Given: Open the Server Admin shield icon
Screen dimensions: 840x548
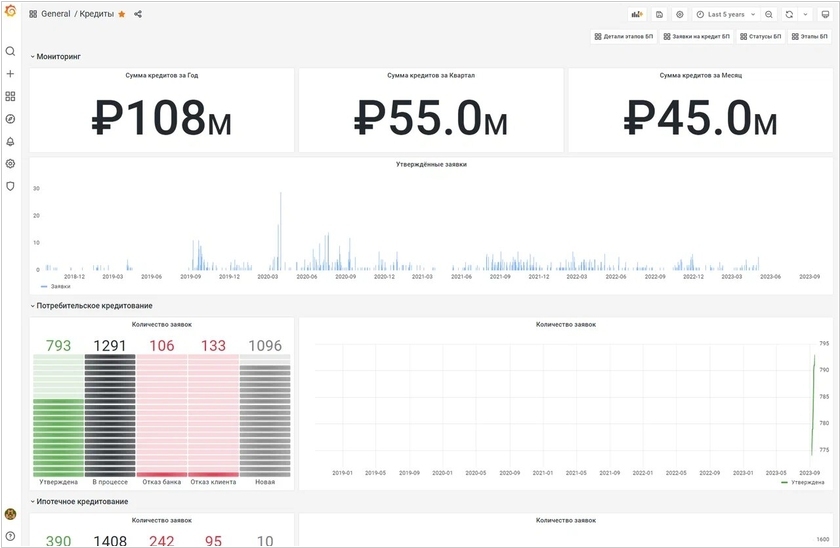Looking at the screenshot, I should (11, 186).
